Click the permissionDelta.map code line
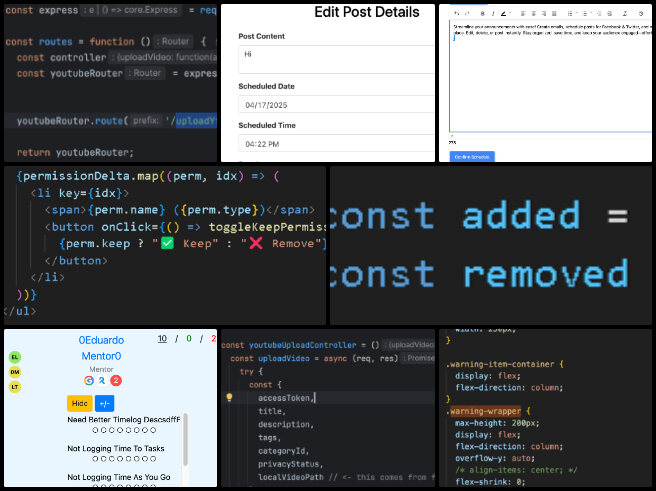Screen dimensions: 656x491 148,176
